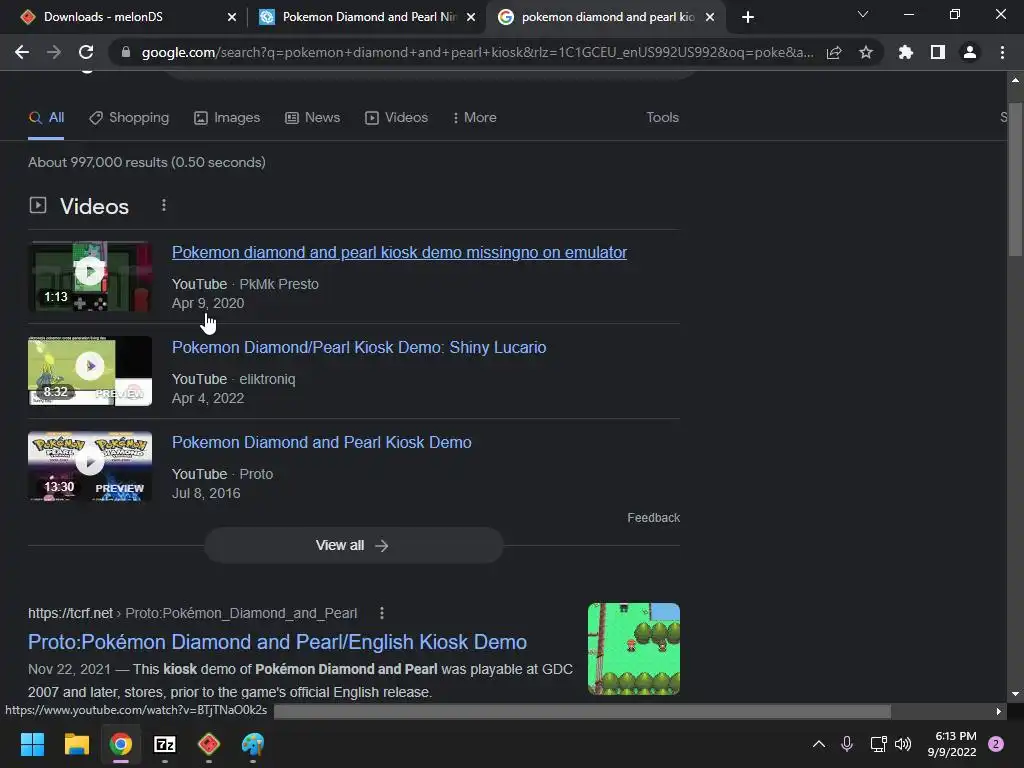Viewport: 1024px width, 768px height.
Task: Open the Paint app taskbar icon
Action: [253, 744]
